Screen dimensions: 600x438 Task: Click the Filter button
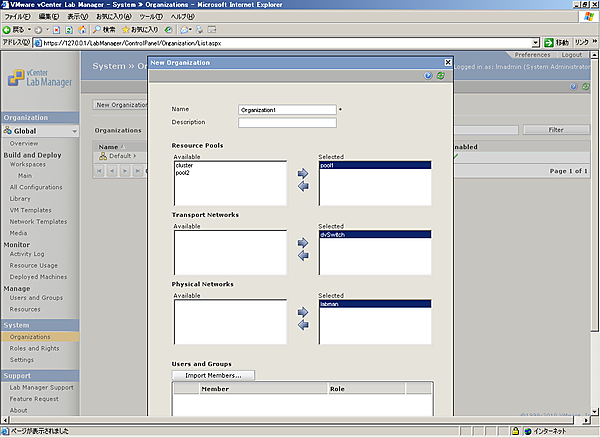click(x=556, y=130)
